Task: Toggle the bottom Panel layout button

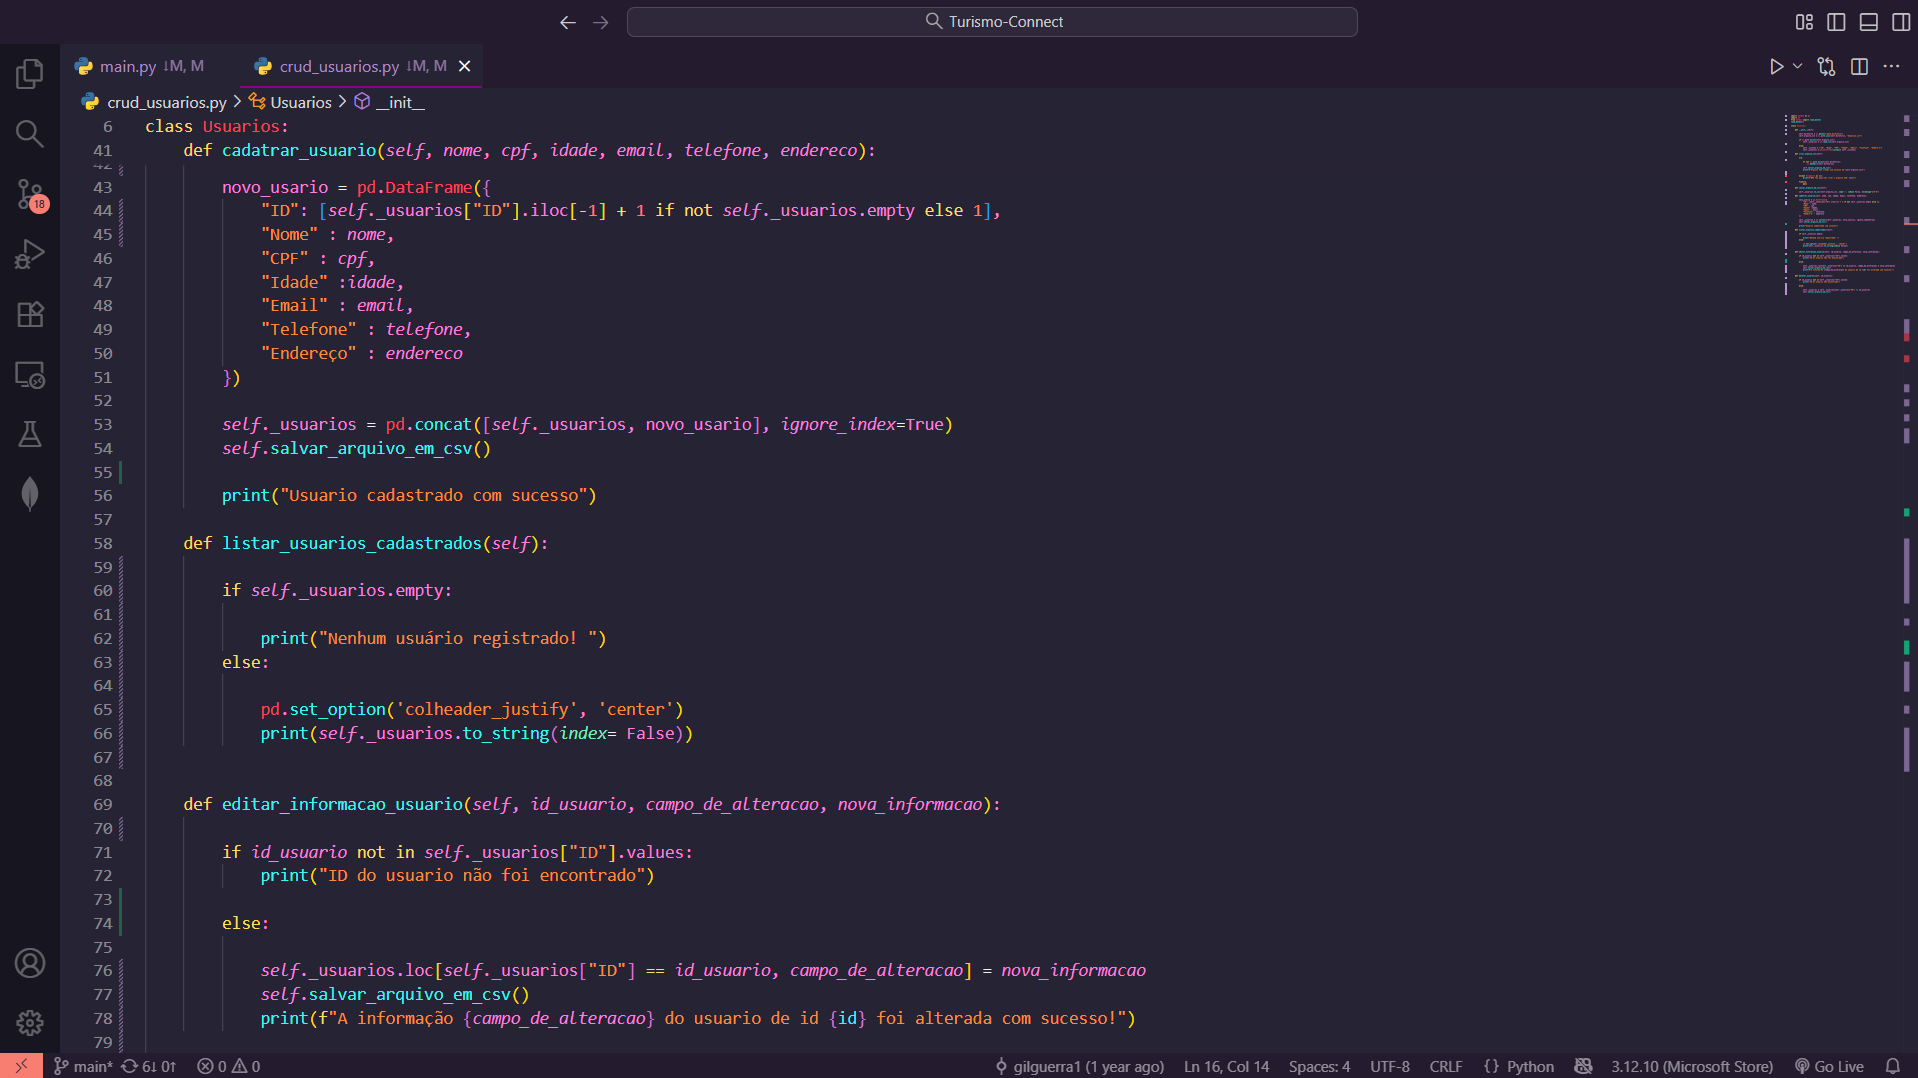Action: pos(1868,22)
